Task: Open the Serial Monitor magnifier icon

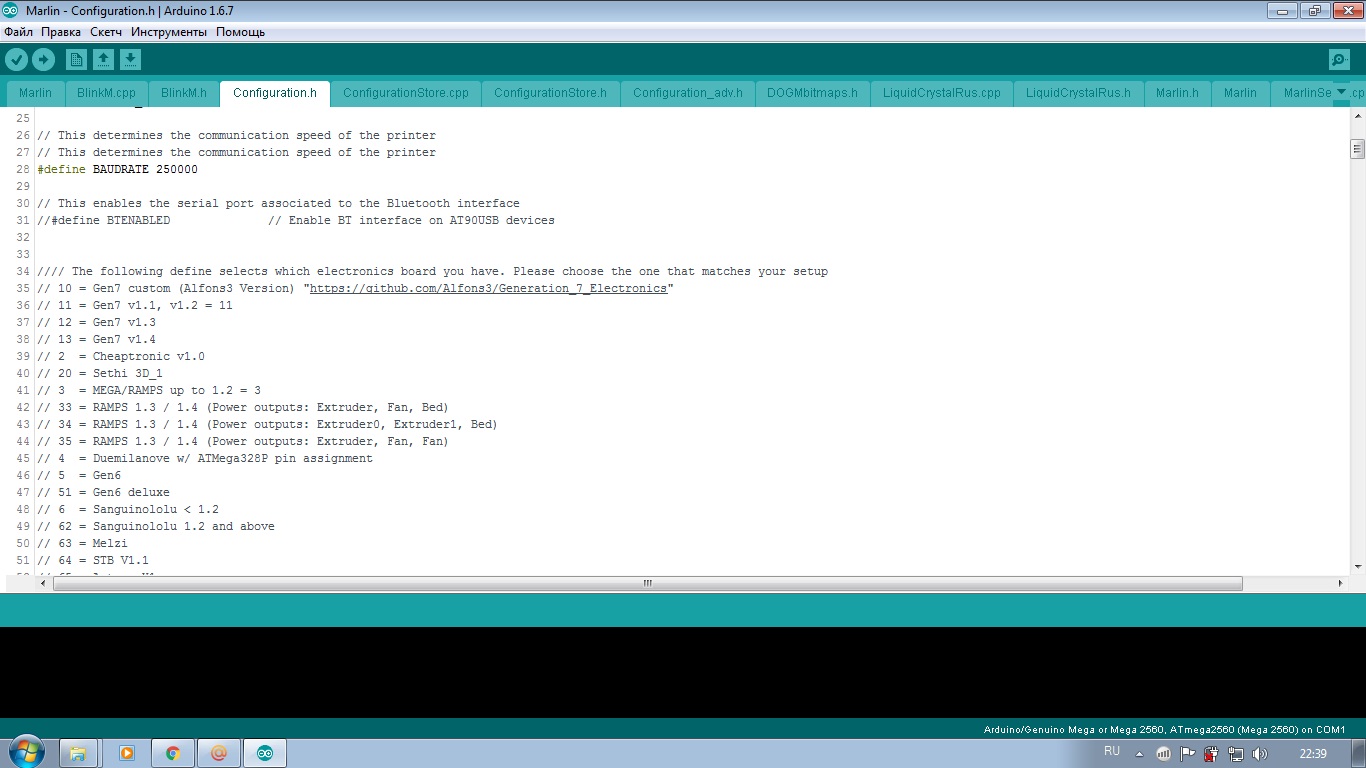Action: [x=1339, y=60]
